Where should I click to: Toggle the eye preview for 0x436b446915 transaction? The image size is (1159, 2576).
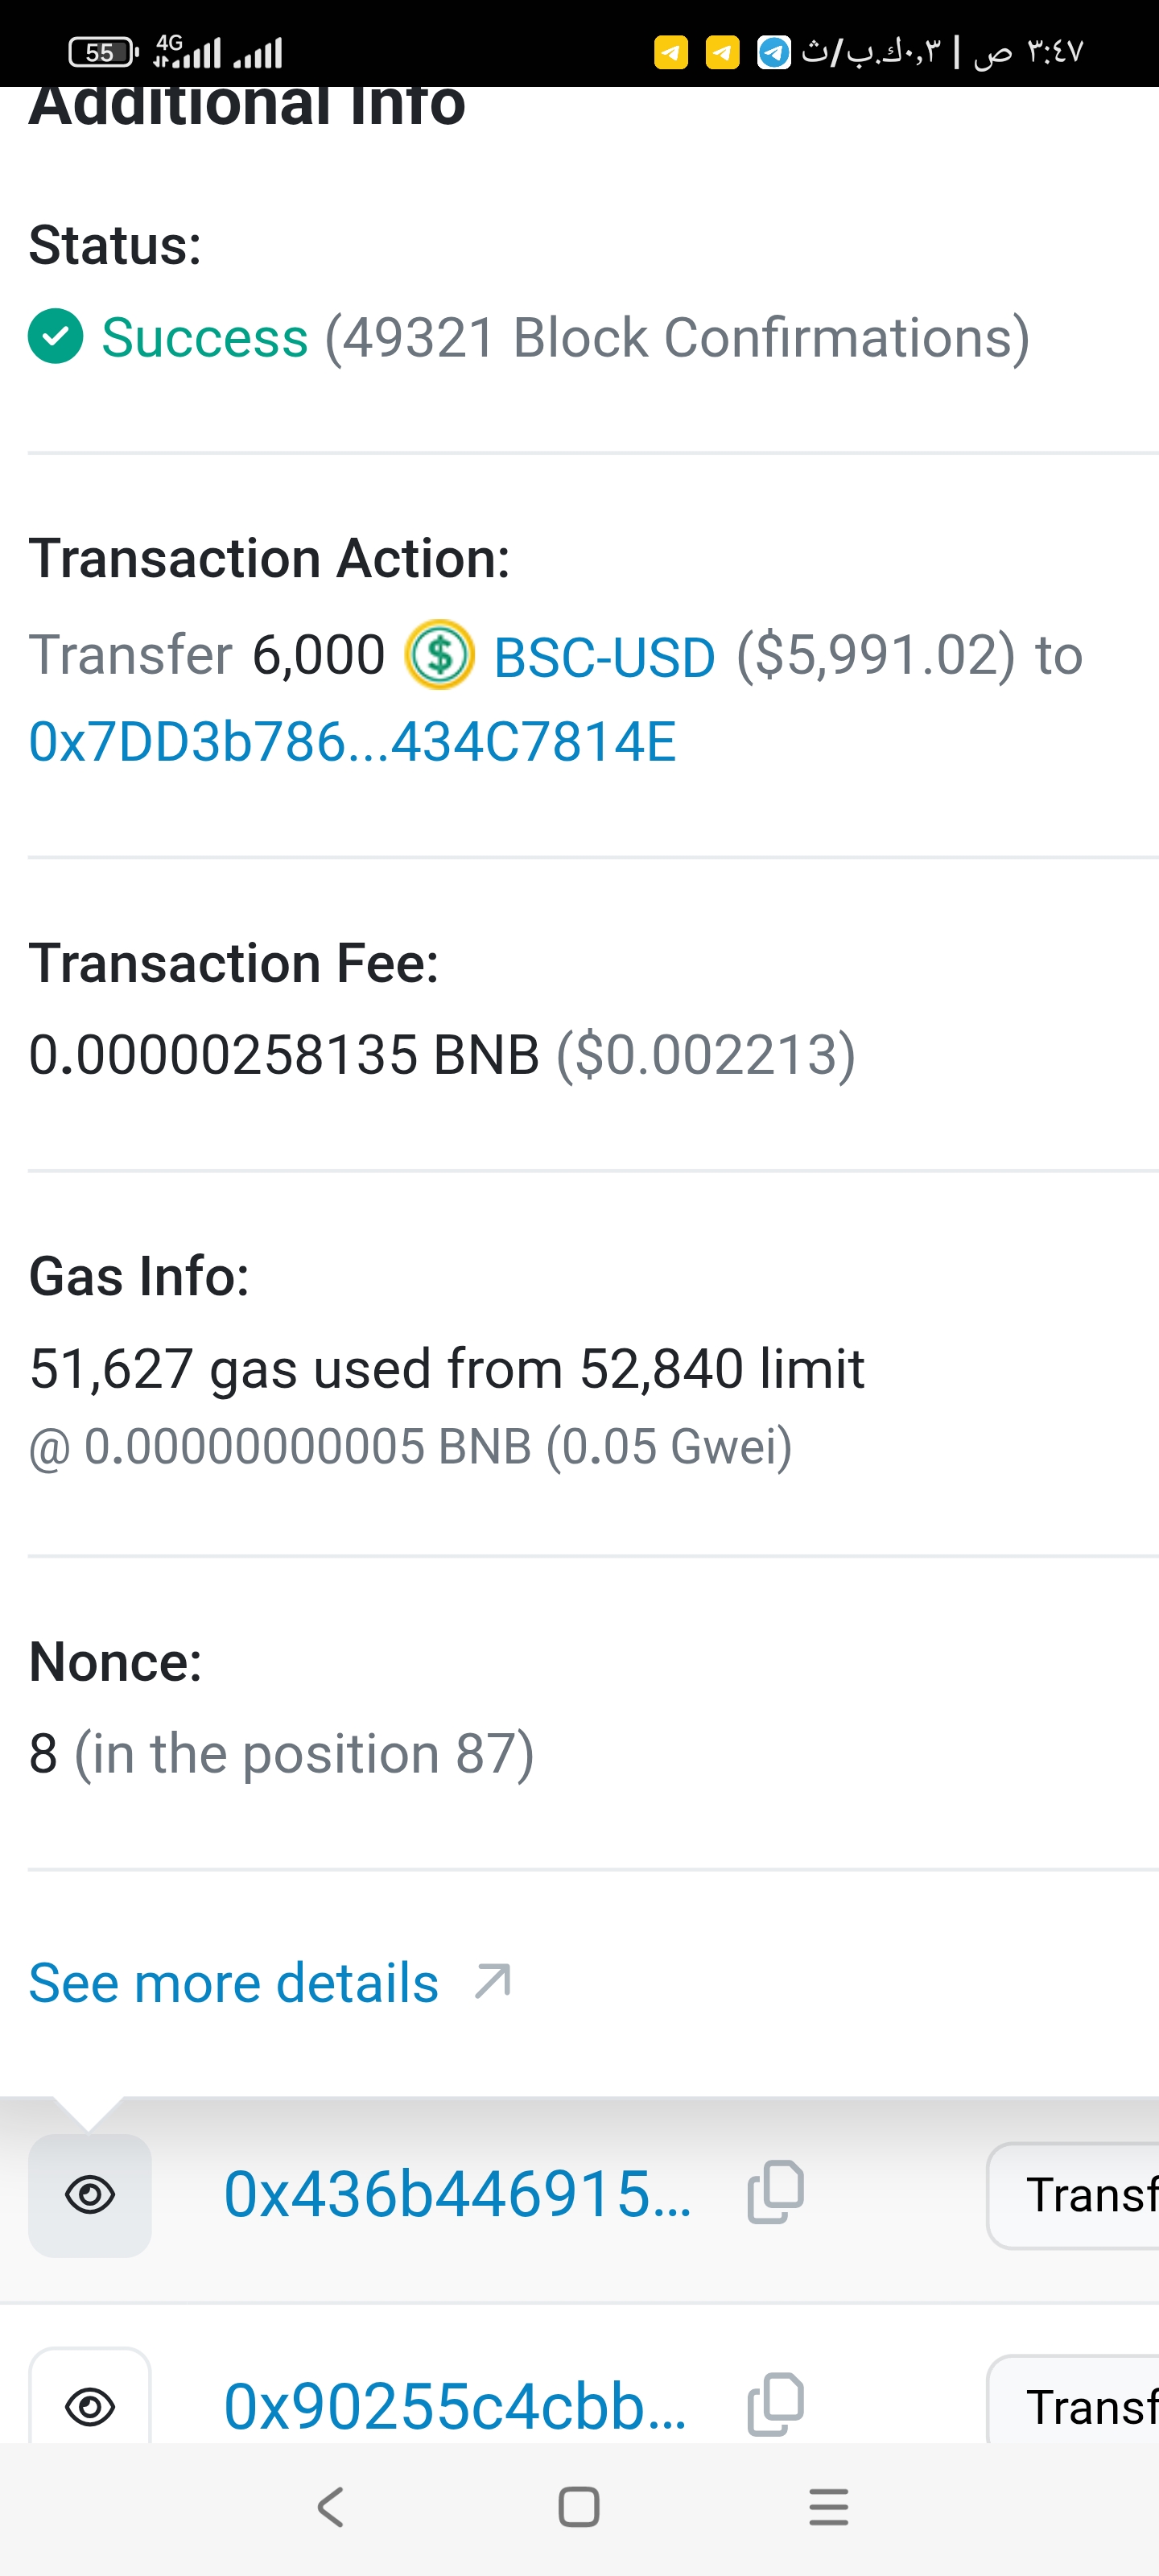tap(90, 2195)
